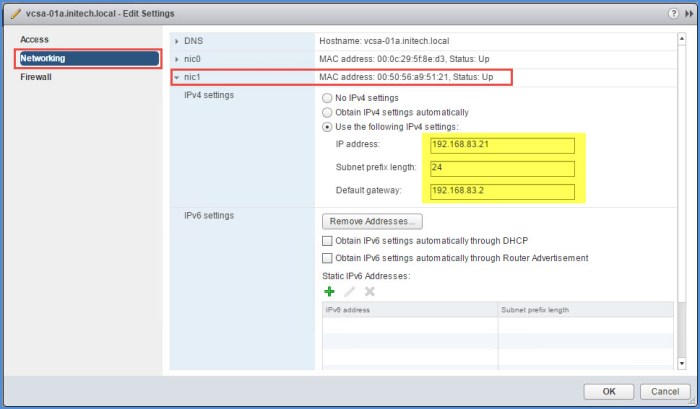Click the scrollbar up arrow
Image resolution: width=700 pixels, height=409 pixels.
pos(681,39)
